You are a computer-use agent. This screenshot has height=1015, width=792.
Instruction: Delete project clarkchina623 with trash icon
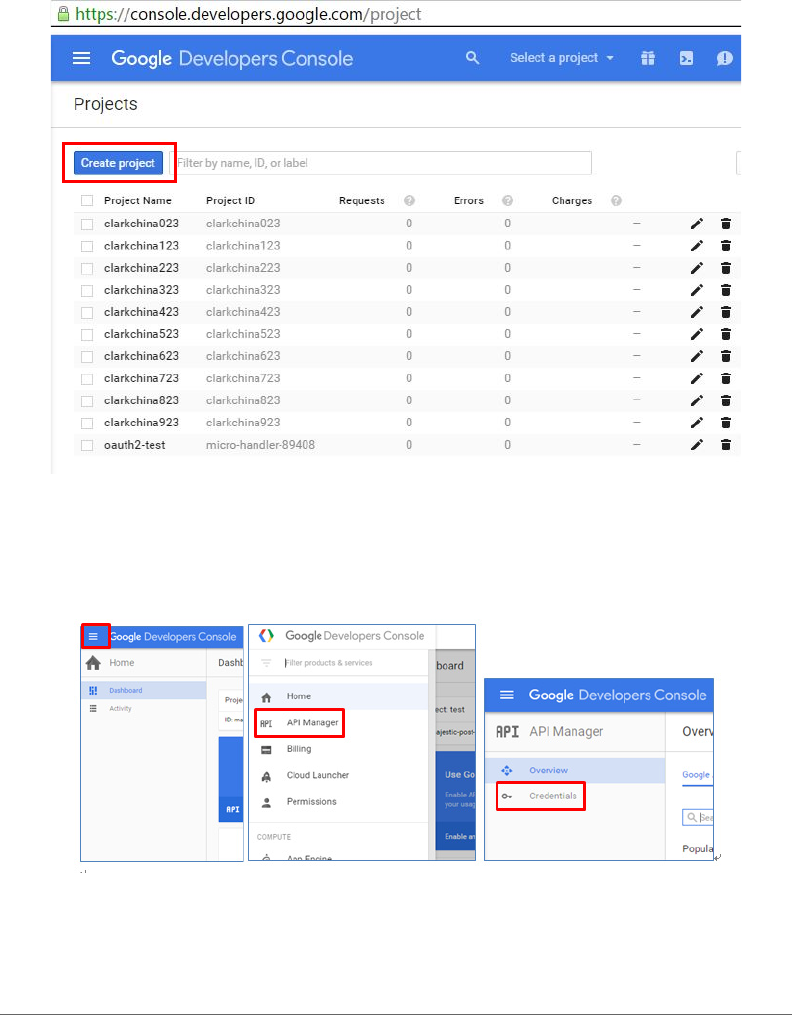[726, 356]
